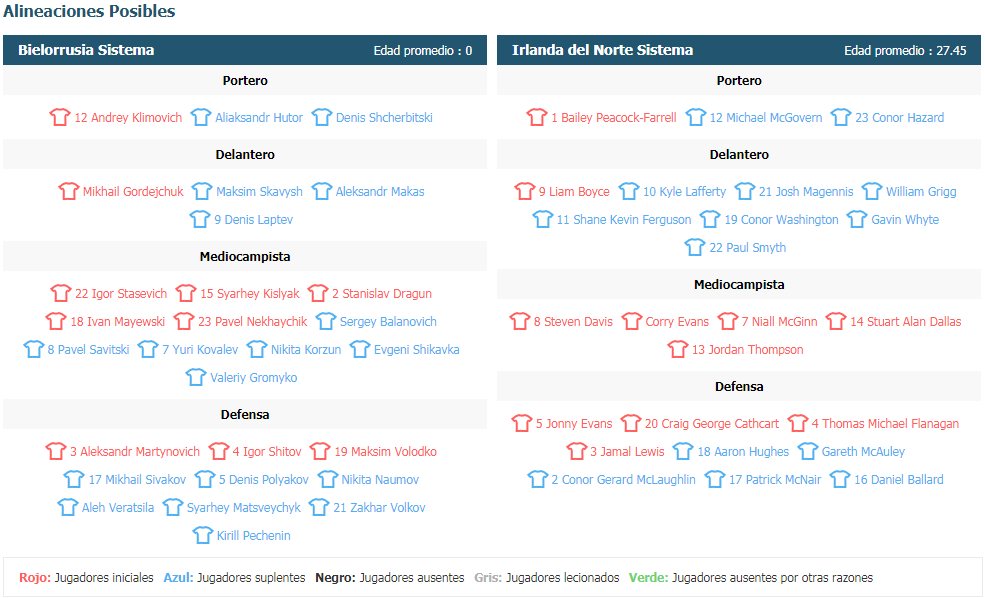Viewport: 985px width, 598px height.
Task: Open player 4 Thomas Michael Flanagan
Action: coord(885,423)
